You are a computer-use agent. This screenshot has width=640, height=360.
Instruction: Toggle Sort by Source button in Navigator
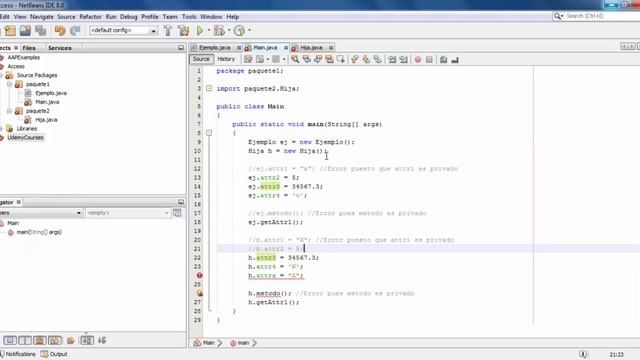pyautogui.click(x=102, y=340)
